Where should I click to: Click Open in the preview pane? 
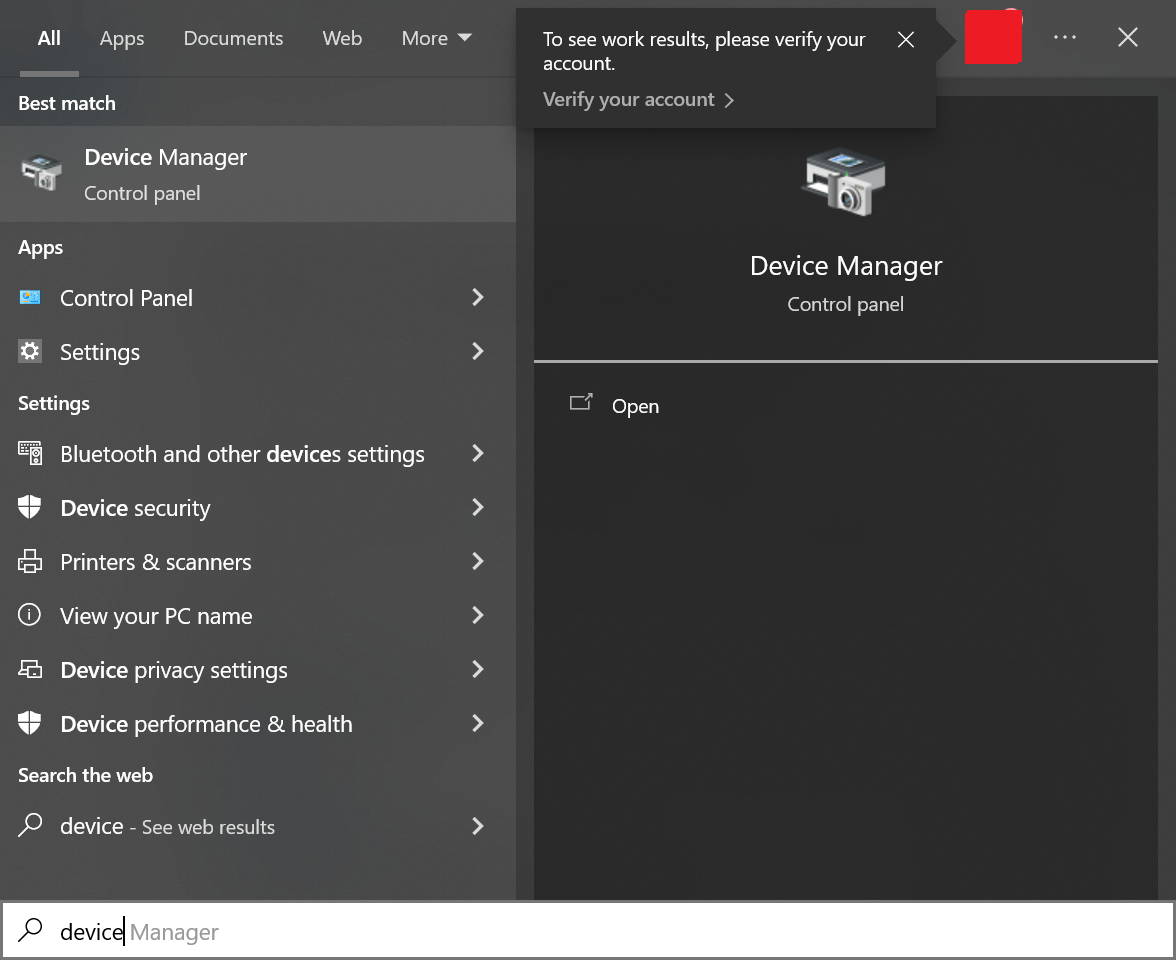pos(635,406)
